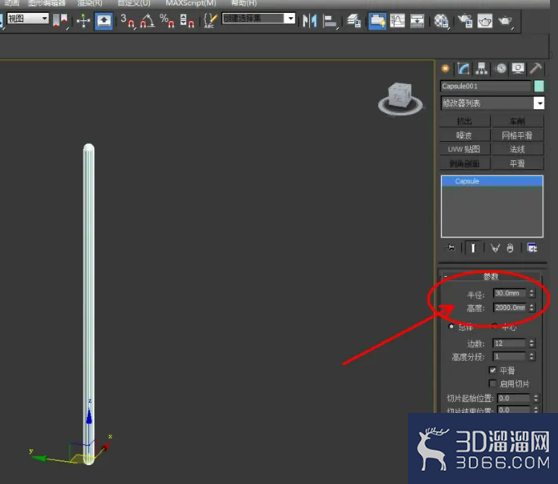Click Remove Modifier trash icon

pyautogui.click(x=510, y=248)
